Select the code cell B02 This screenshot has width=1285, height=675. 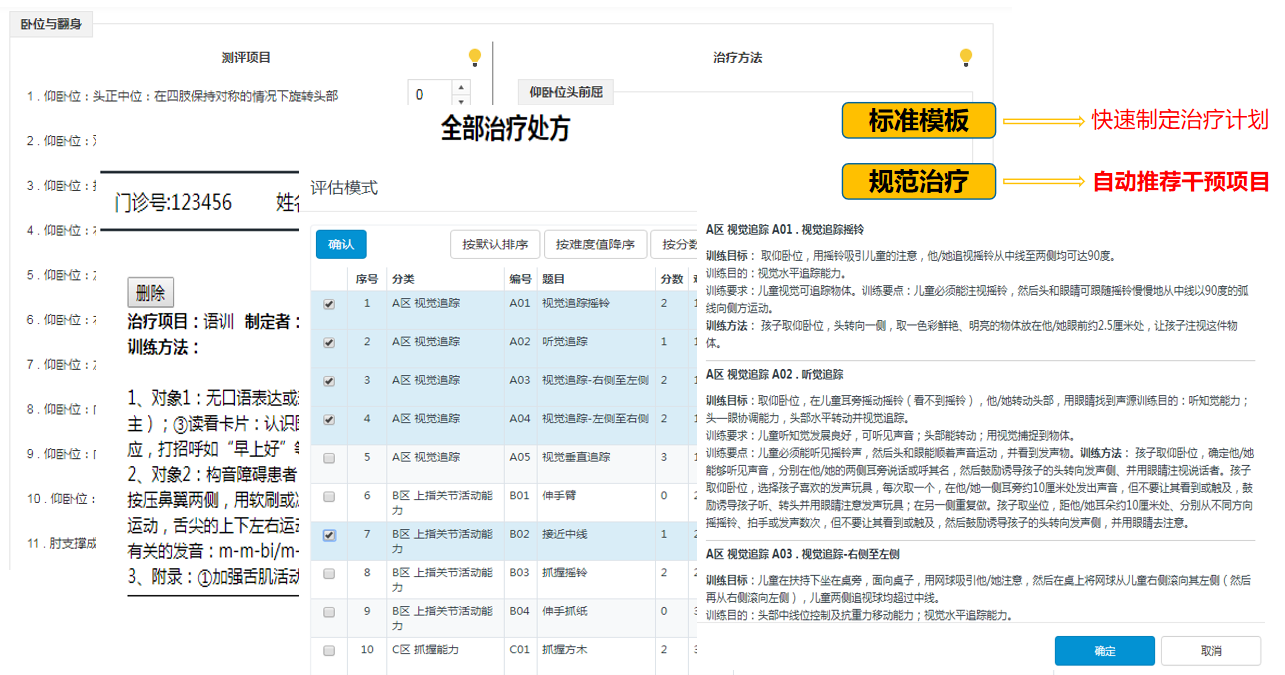(520, 535)
